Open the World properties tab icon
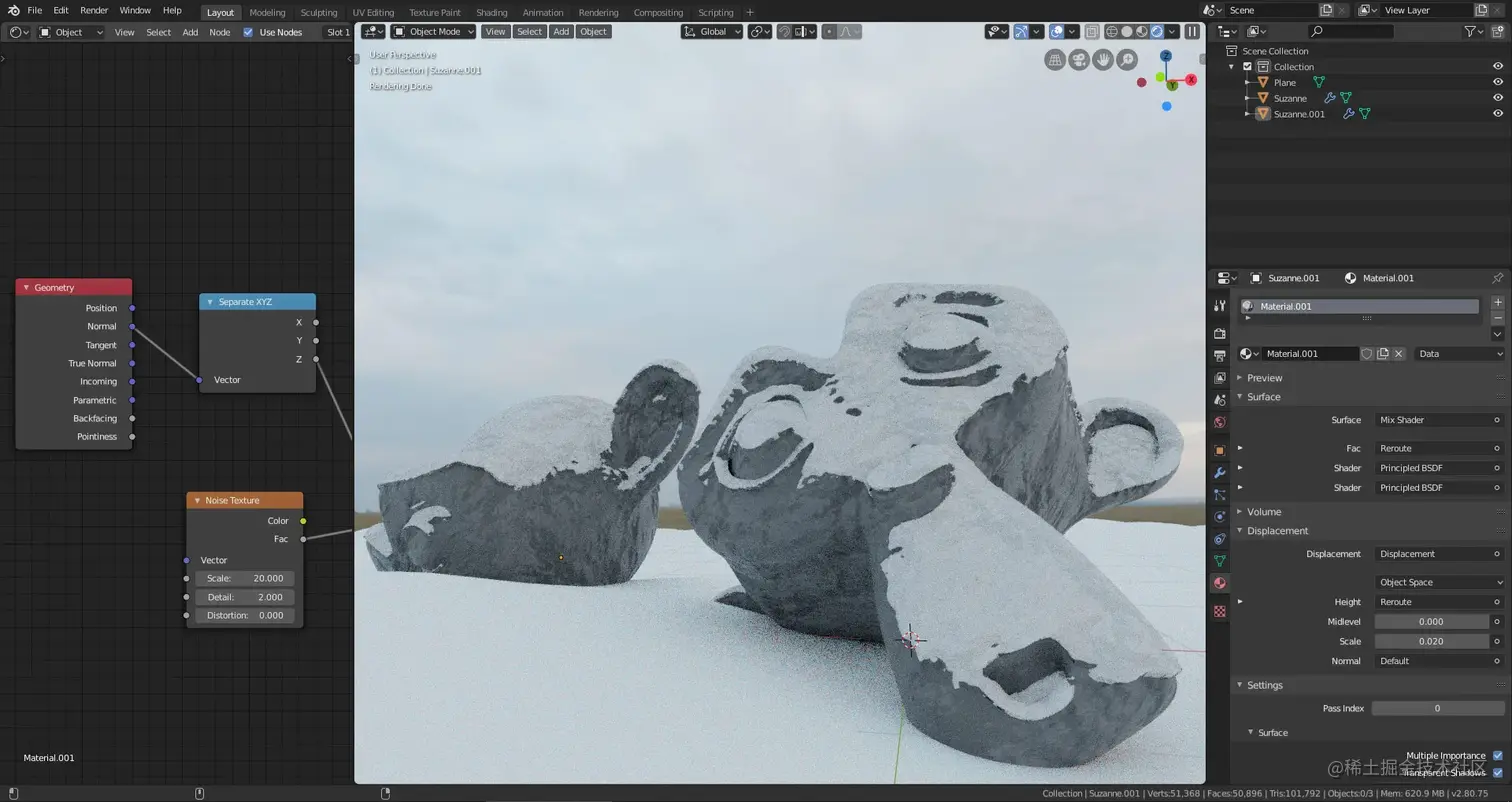 (1219, 422)
